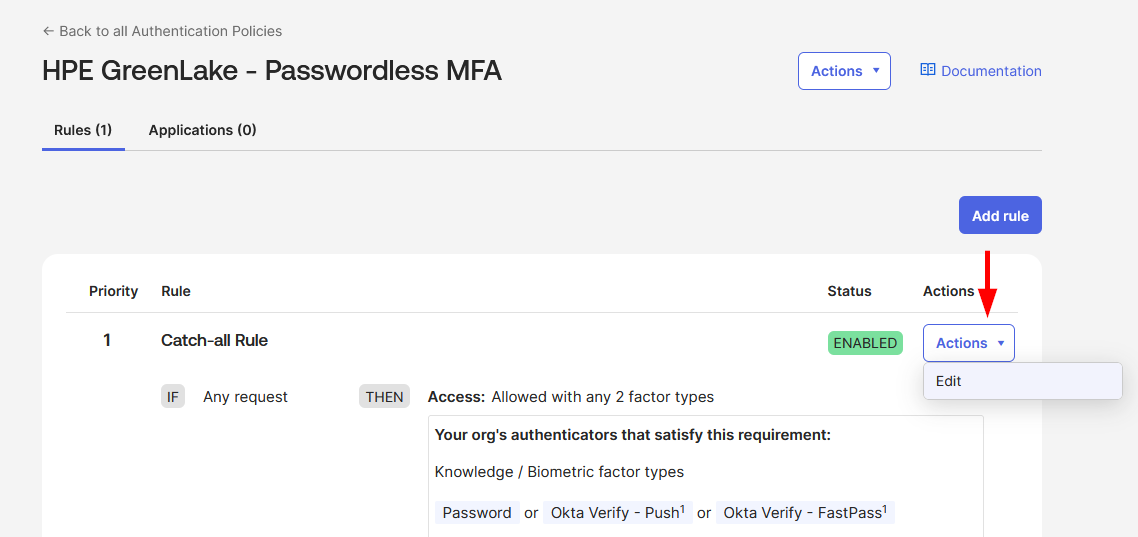Go back to all Authentication Policies
Image resolution: width=1138 pixels, height=537 pixels.
click(170, 31)
